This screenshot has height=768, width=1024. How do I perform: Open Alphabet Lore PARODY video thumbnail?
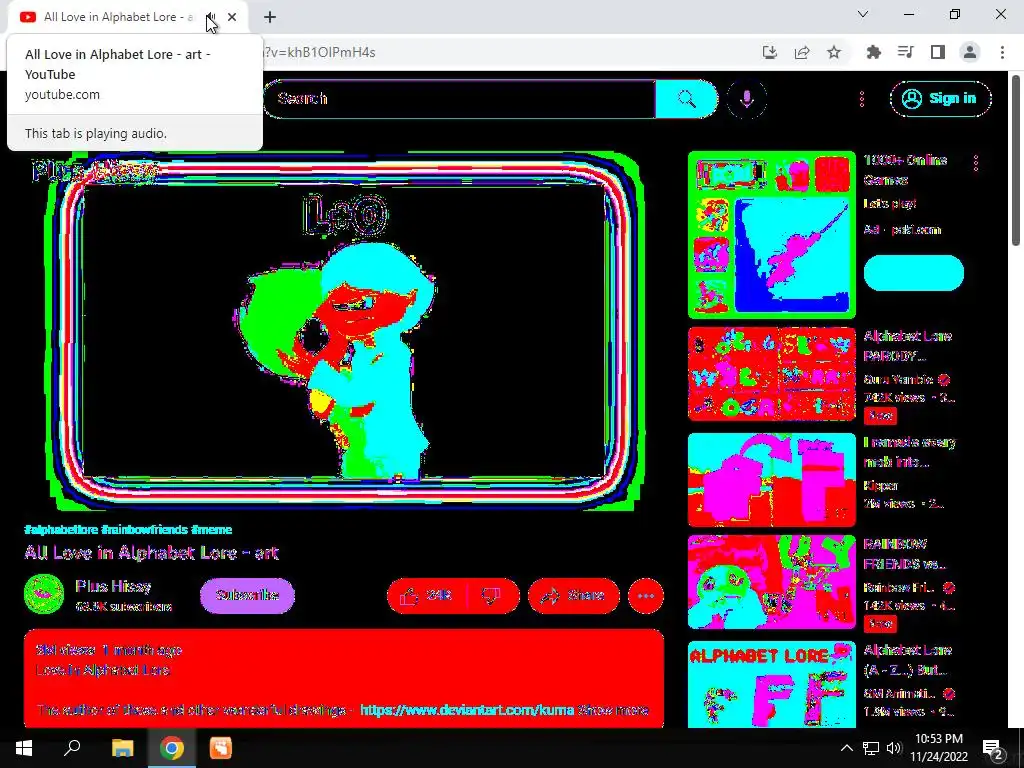771,374
